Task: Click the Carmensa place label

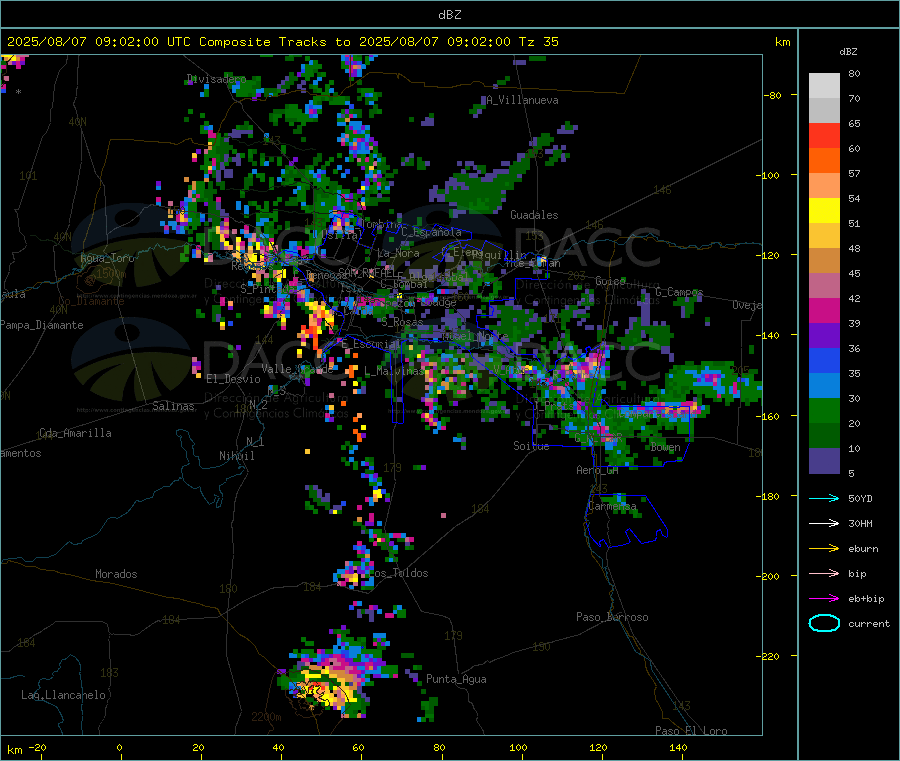Action: click(612, 506)
